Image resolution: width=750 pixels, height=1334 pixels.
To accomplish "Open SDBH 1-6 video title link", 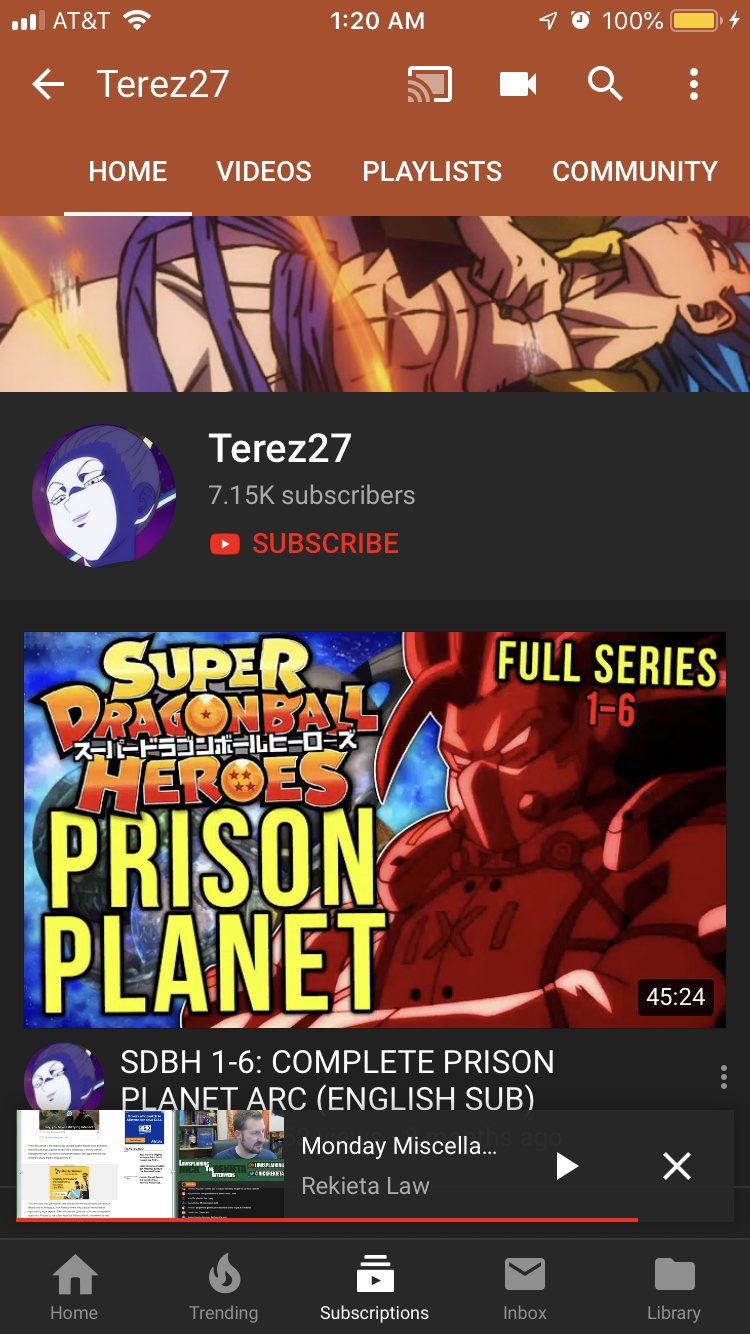I will tap(337, 1080).
